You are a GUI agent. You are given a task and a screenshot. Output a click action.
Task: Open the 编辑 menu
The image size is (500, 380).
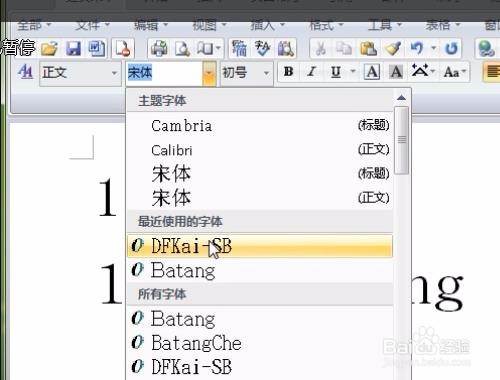[151, 25]
